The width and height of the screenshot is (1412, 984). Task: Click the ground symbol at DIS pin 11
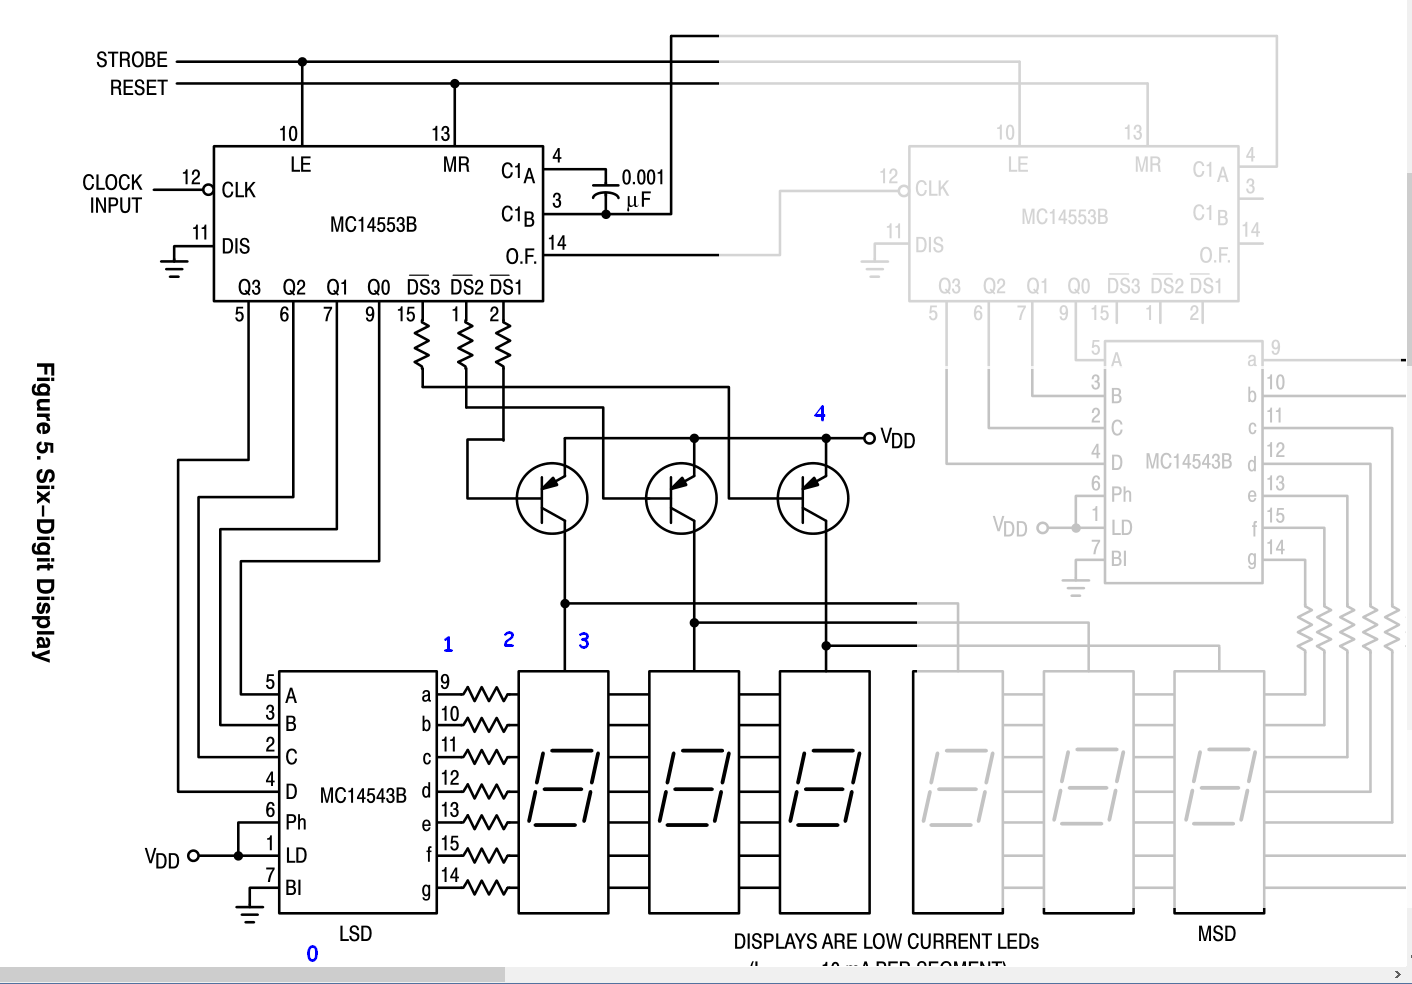174,266
